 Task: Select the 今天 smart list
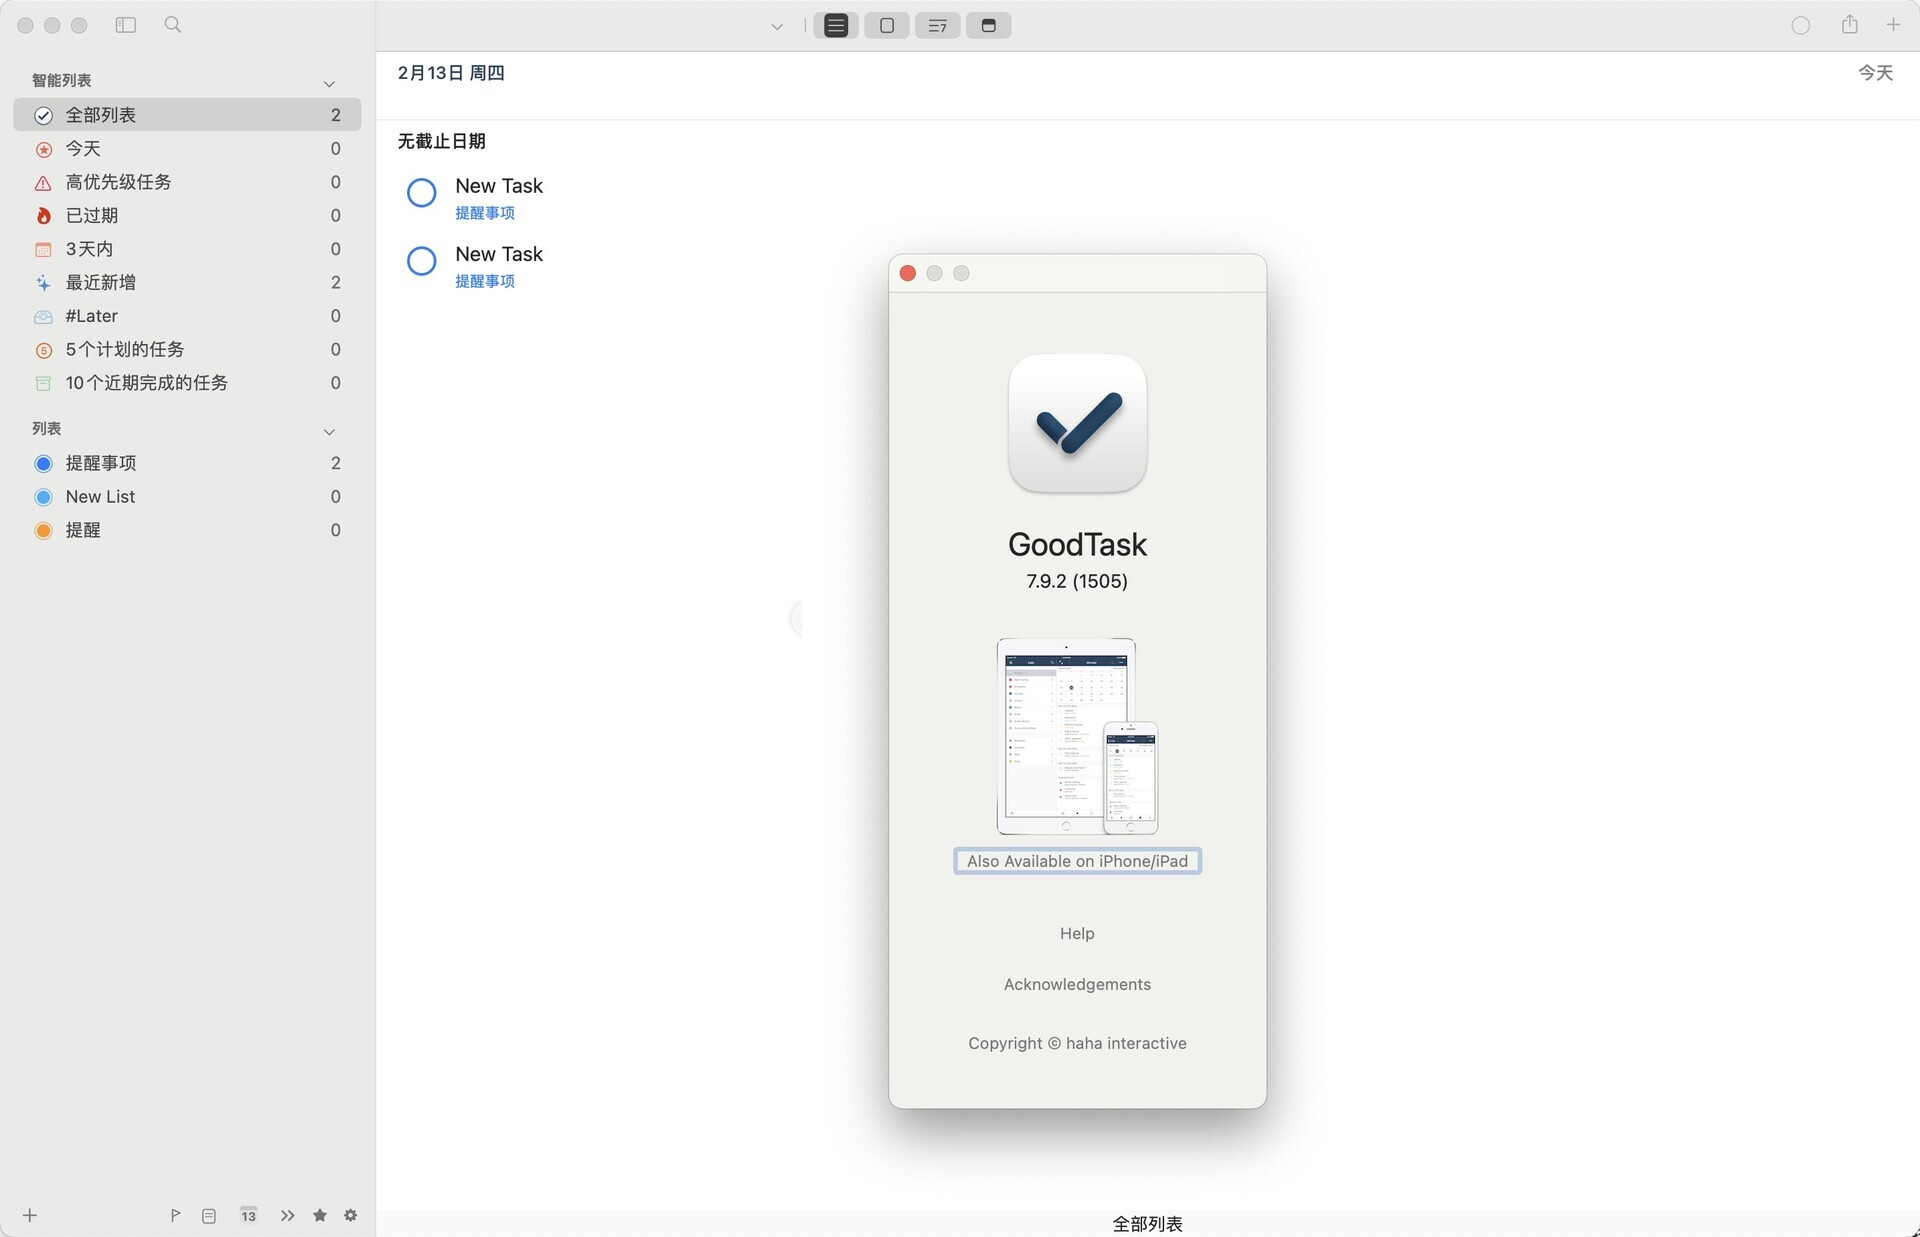pyautogui.click(x=187, y=149)
